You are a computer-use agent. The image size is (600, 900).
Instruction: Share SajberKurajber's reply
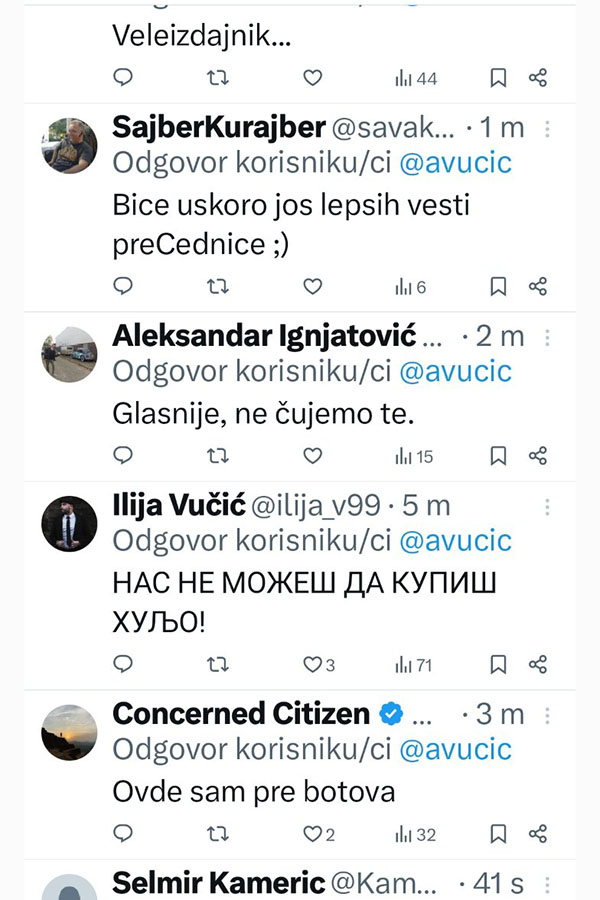(x=538, y=286)
